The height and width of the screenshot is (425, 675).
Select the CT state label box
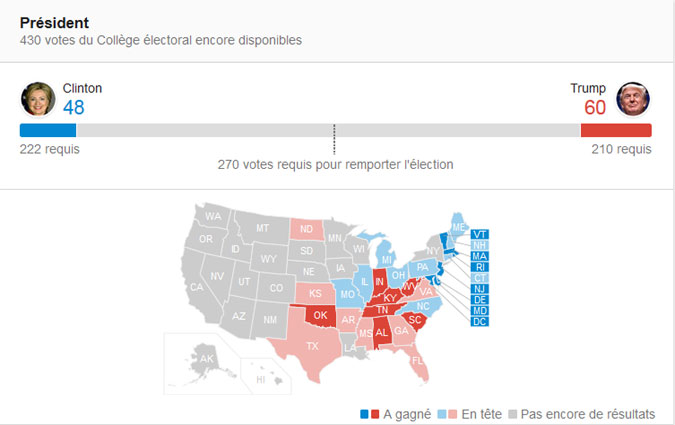[x=480, y=278]
